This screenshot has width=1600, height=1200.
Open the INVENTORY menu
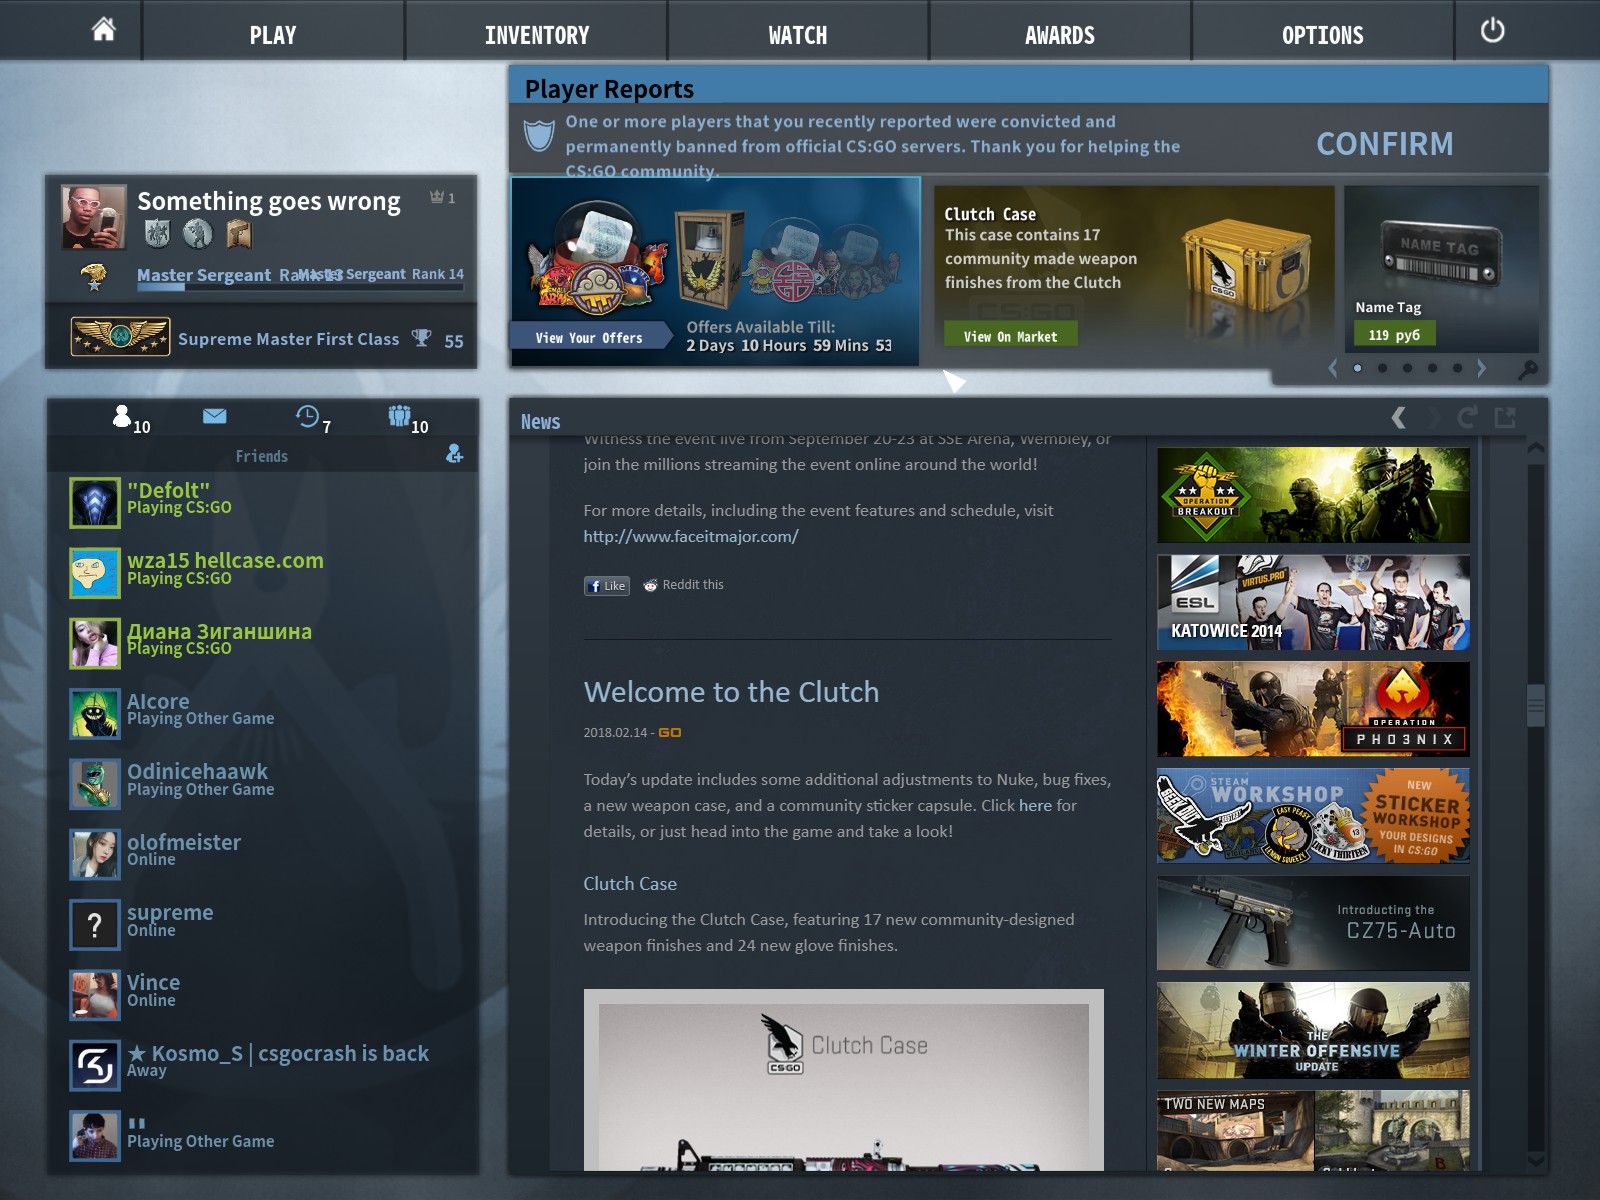click(537, 35)
